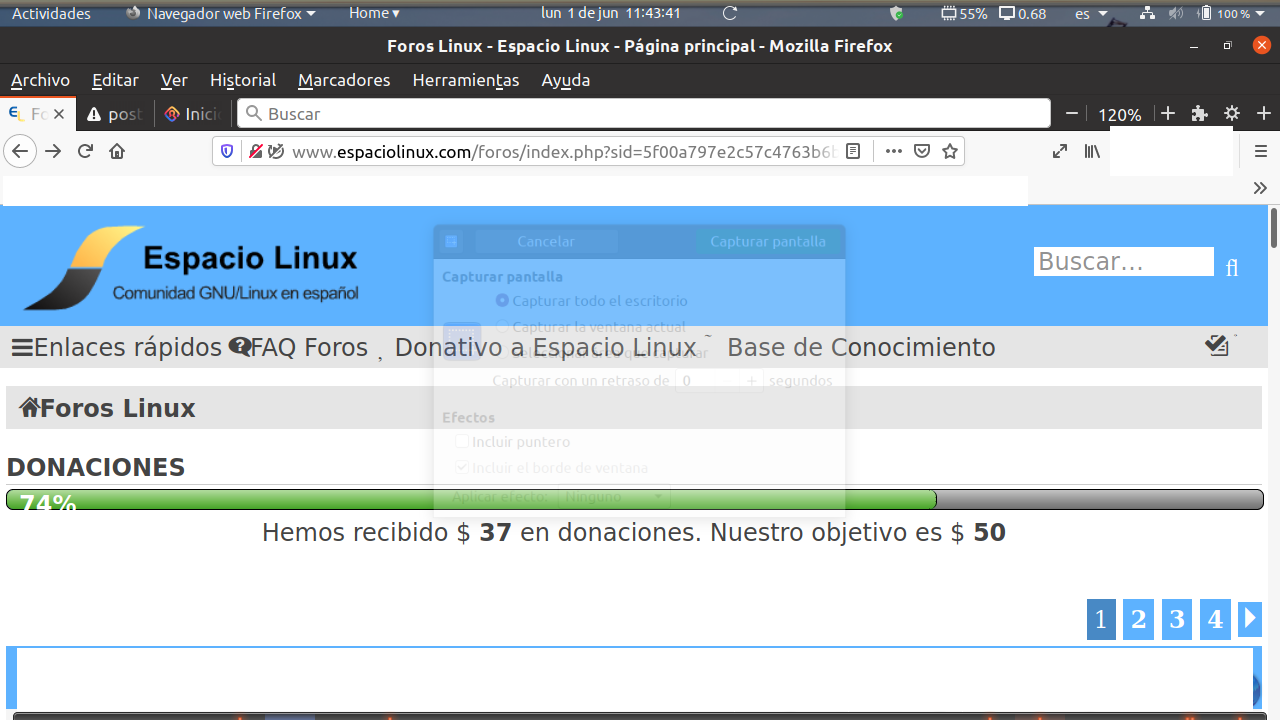Zoom out with the minus button

tap(1072, 113)
